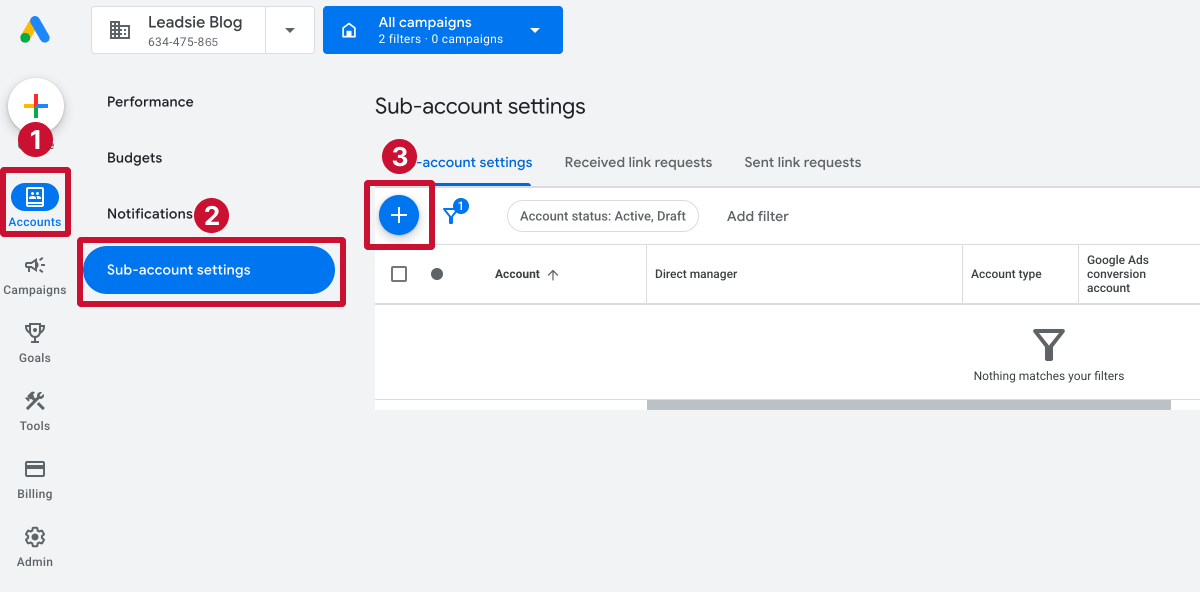The image size is (1200, 592).
Task: Expand the All campaigns dropdown
Action: click(x=535, y=30)
